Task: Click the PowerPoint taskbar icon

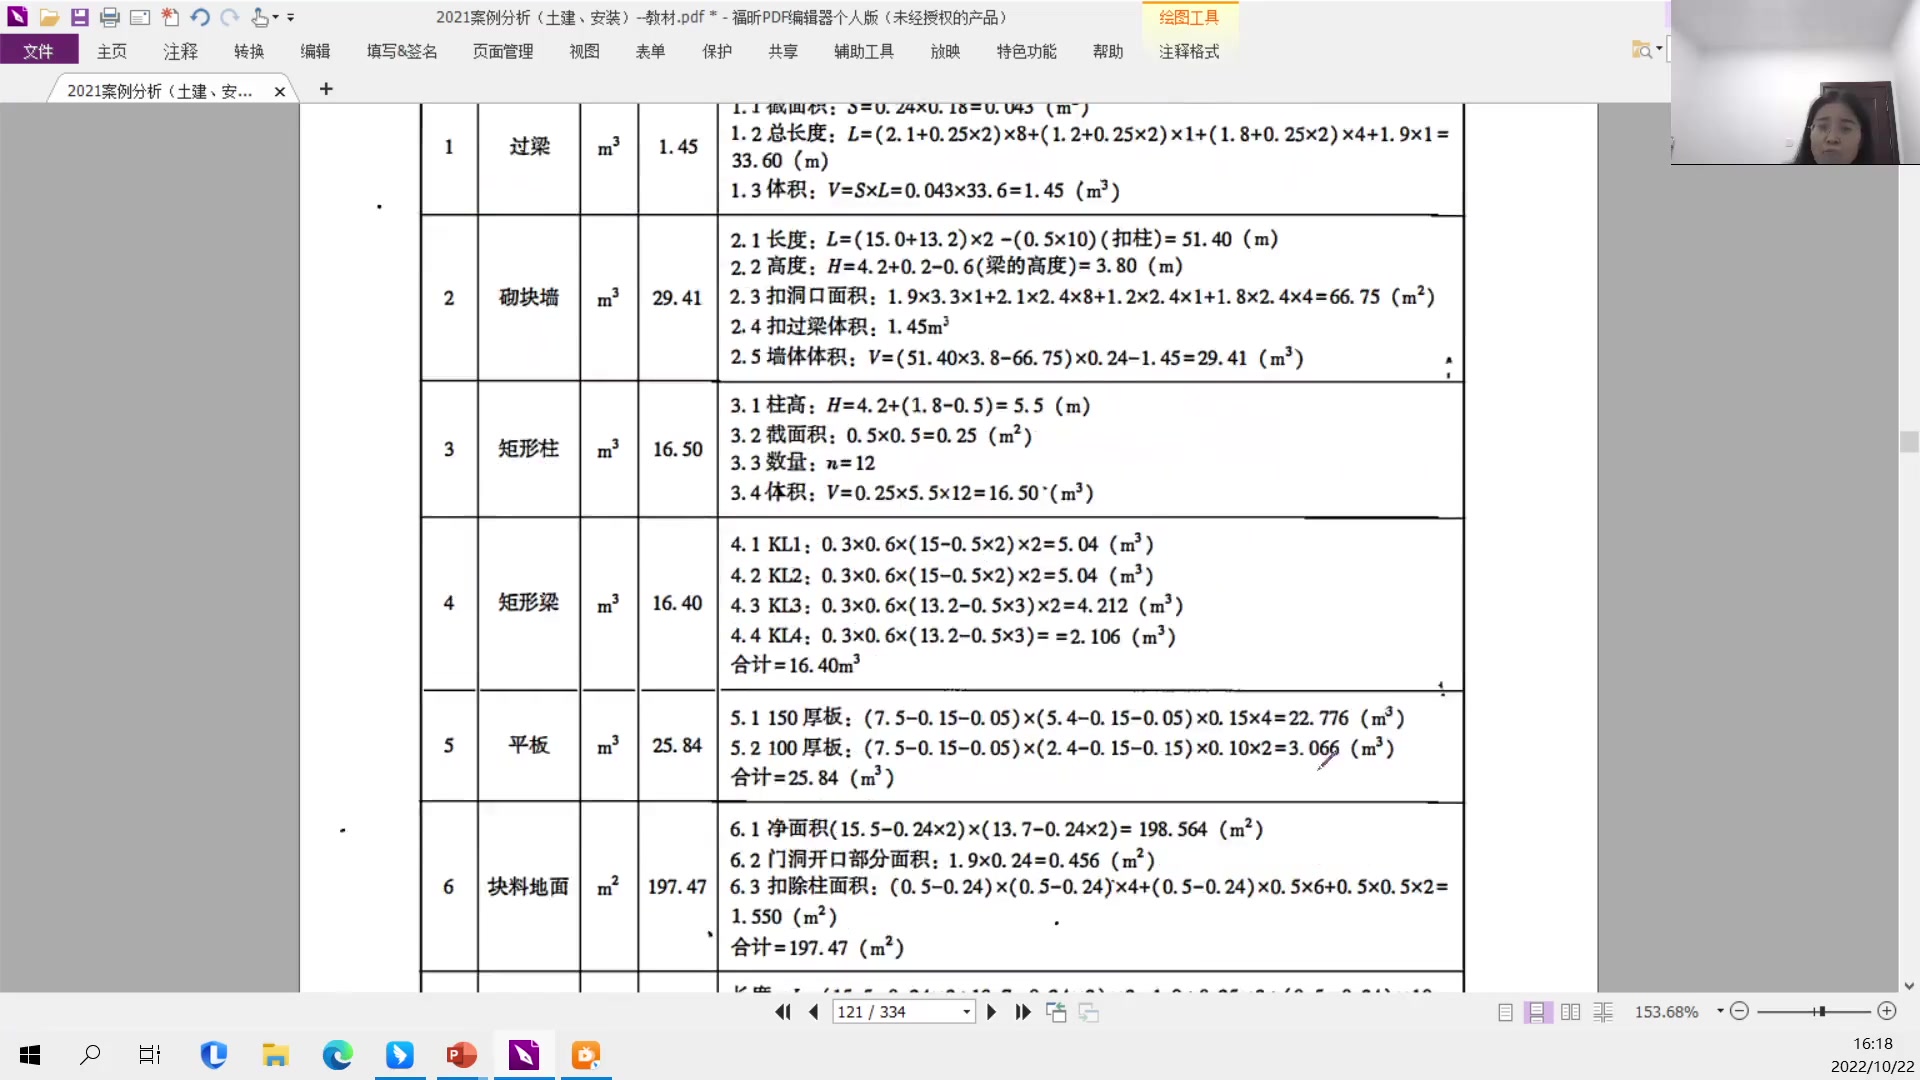Action: tap(460, 1055)
